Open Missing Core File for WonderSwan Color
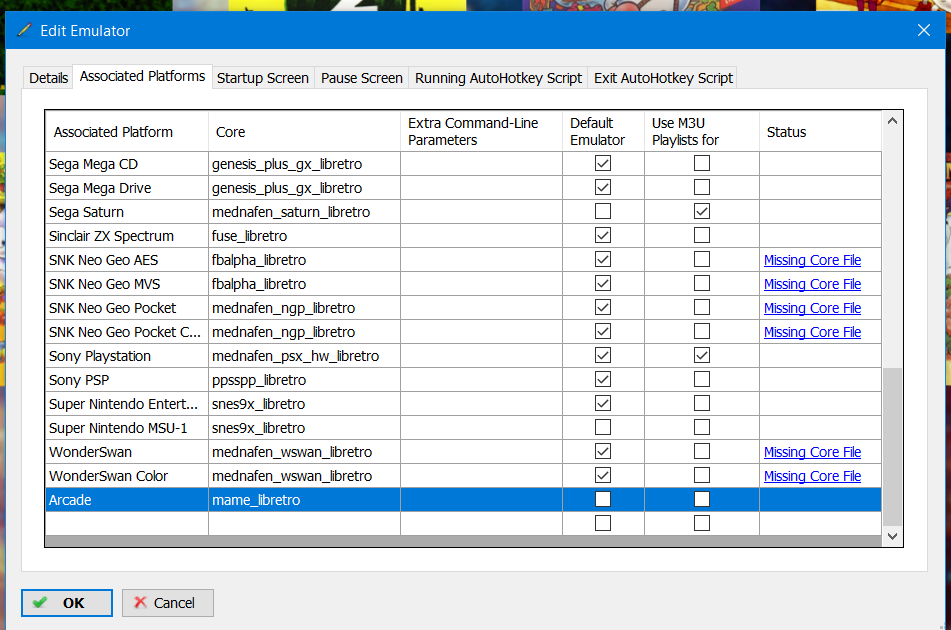This screenshot has height=630, width=951. click(x=812, y=476)
